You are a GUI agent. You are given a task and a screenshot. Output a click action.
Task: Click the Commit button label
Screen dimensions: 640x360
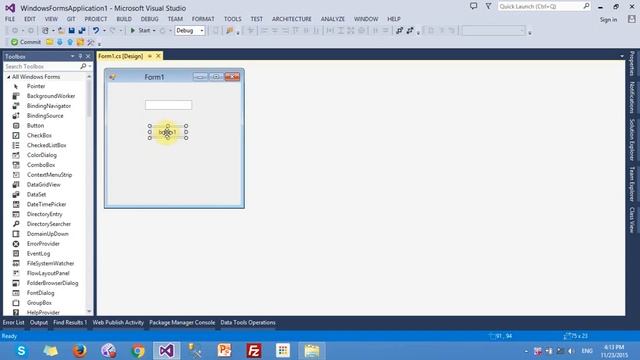pos(30,42)
